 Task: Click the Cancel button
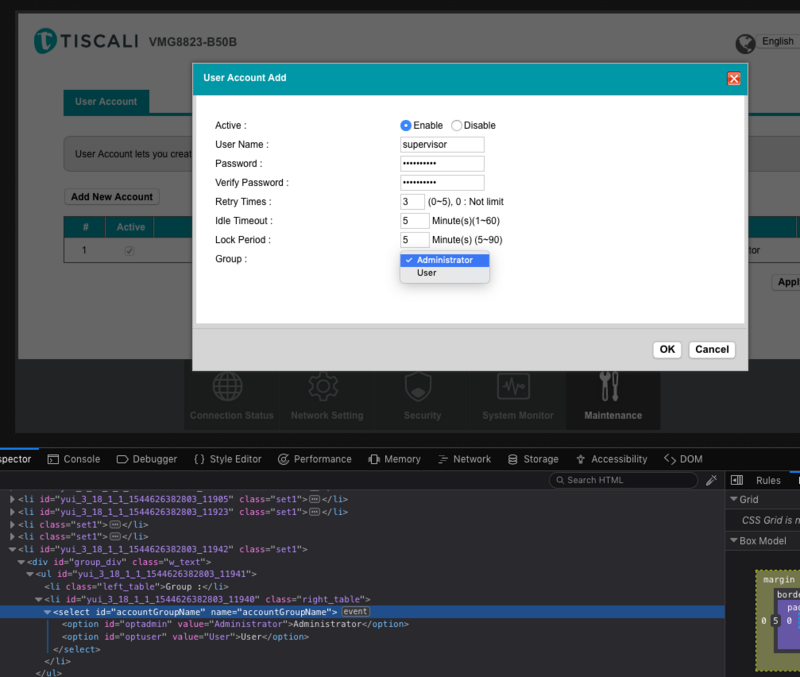(712, 349)
